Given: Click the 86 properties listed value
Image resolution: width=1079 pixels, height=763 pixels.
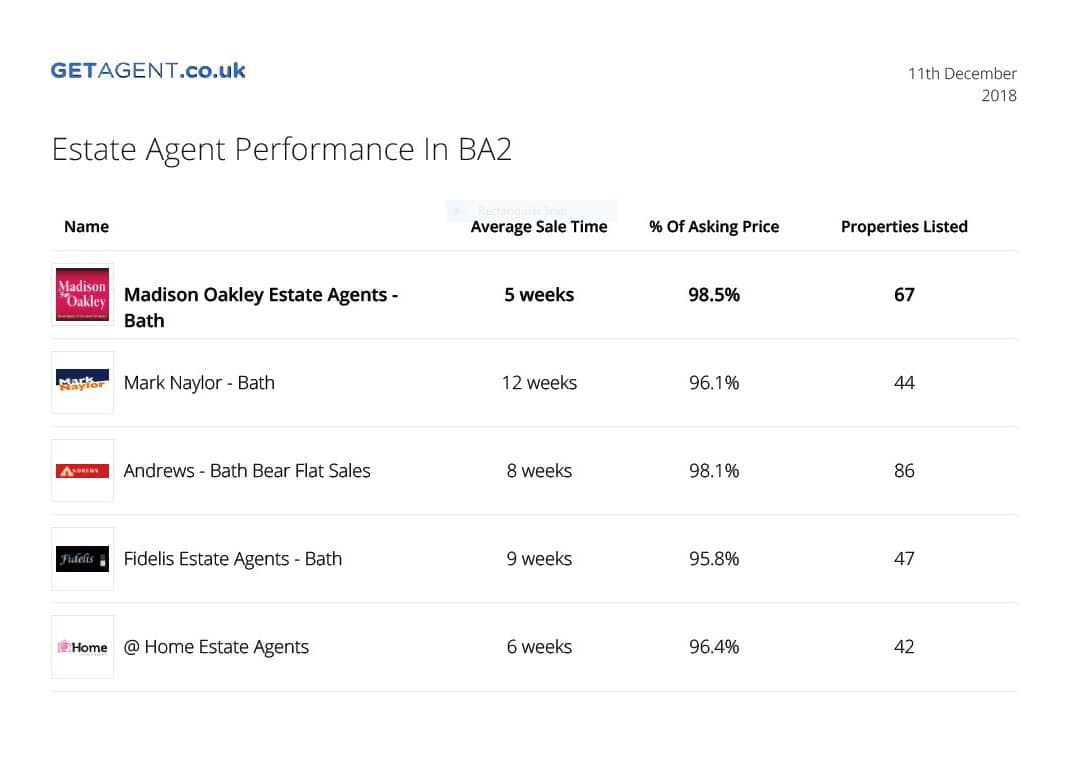Looking at the screenshot, I should 904,471.
